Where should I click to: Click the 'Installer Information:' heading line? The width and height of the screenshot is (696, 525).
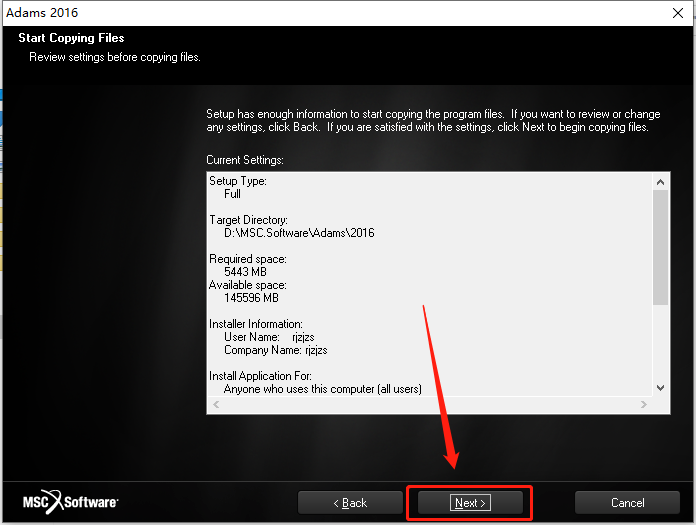(256, 324)
